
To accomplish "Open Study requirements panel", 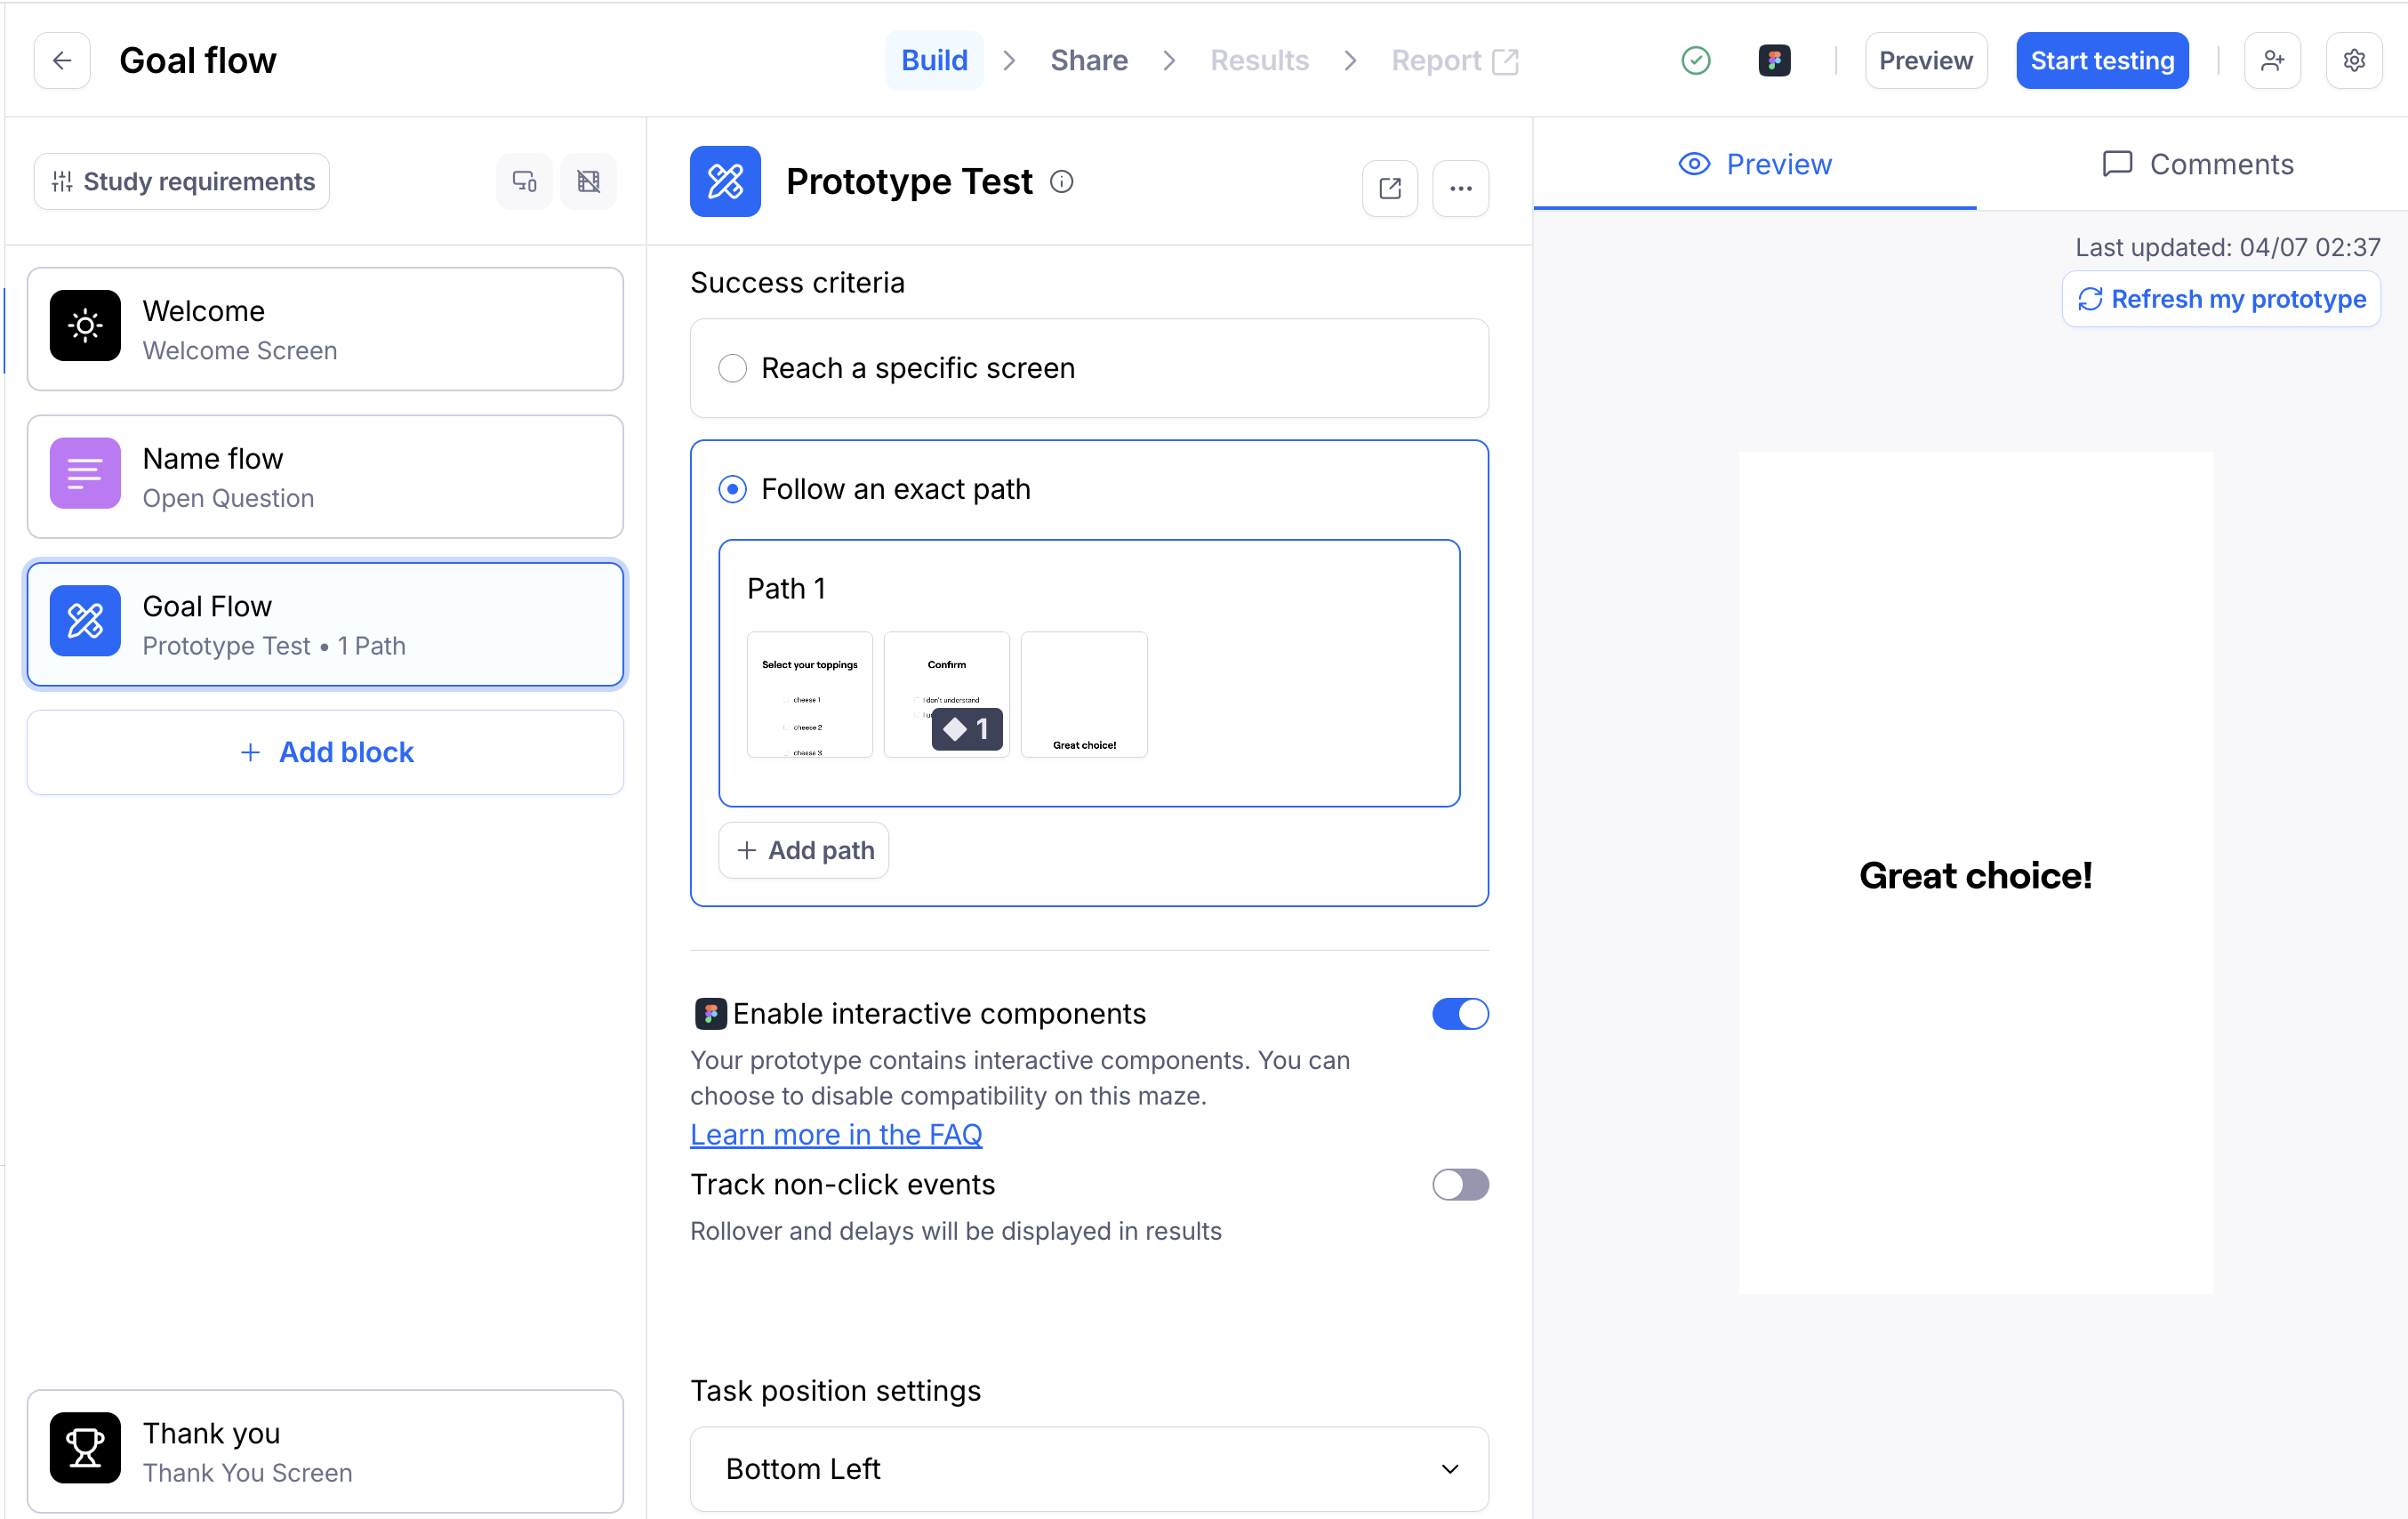I will click(182, 181).
